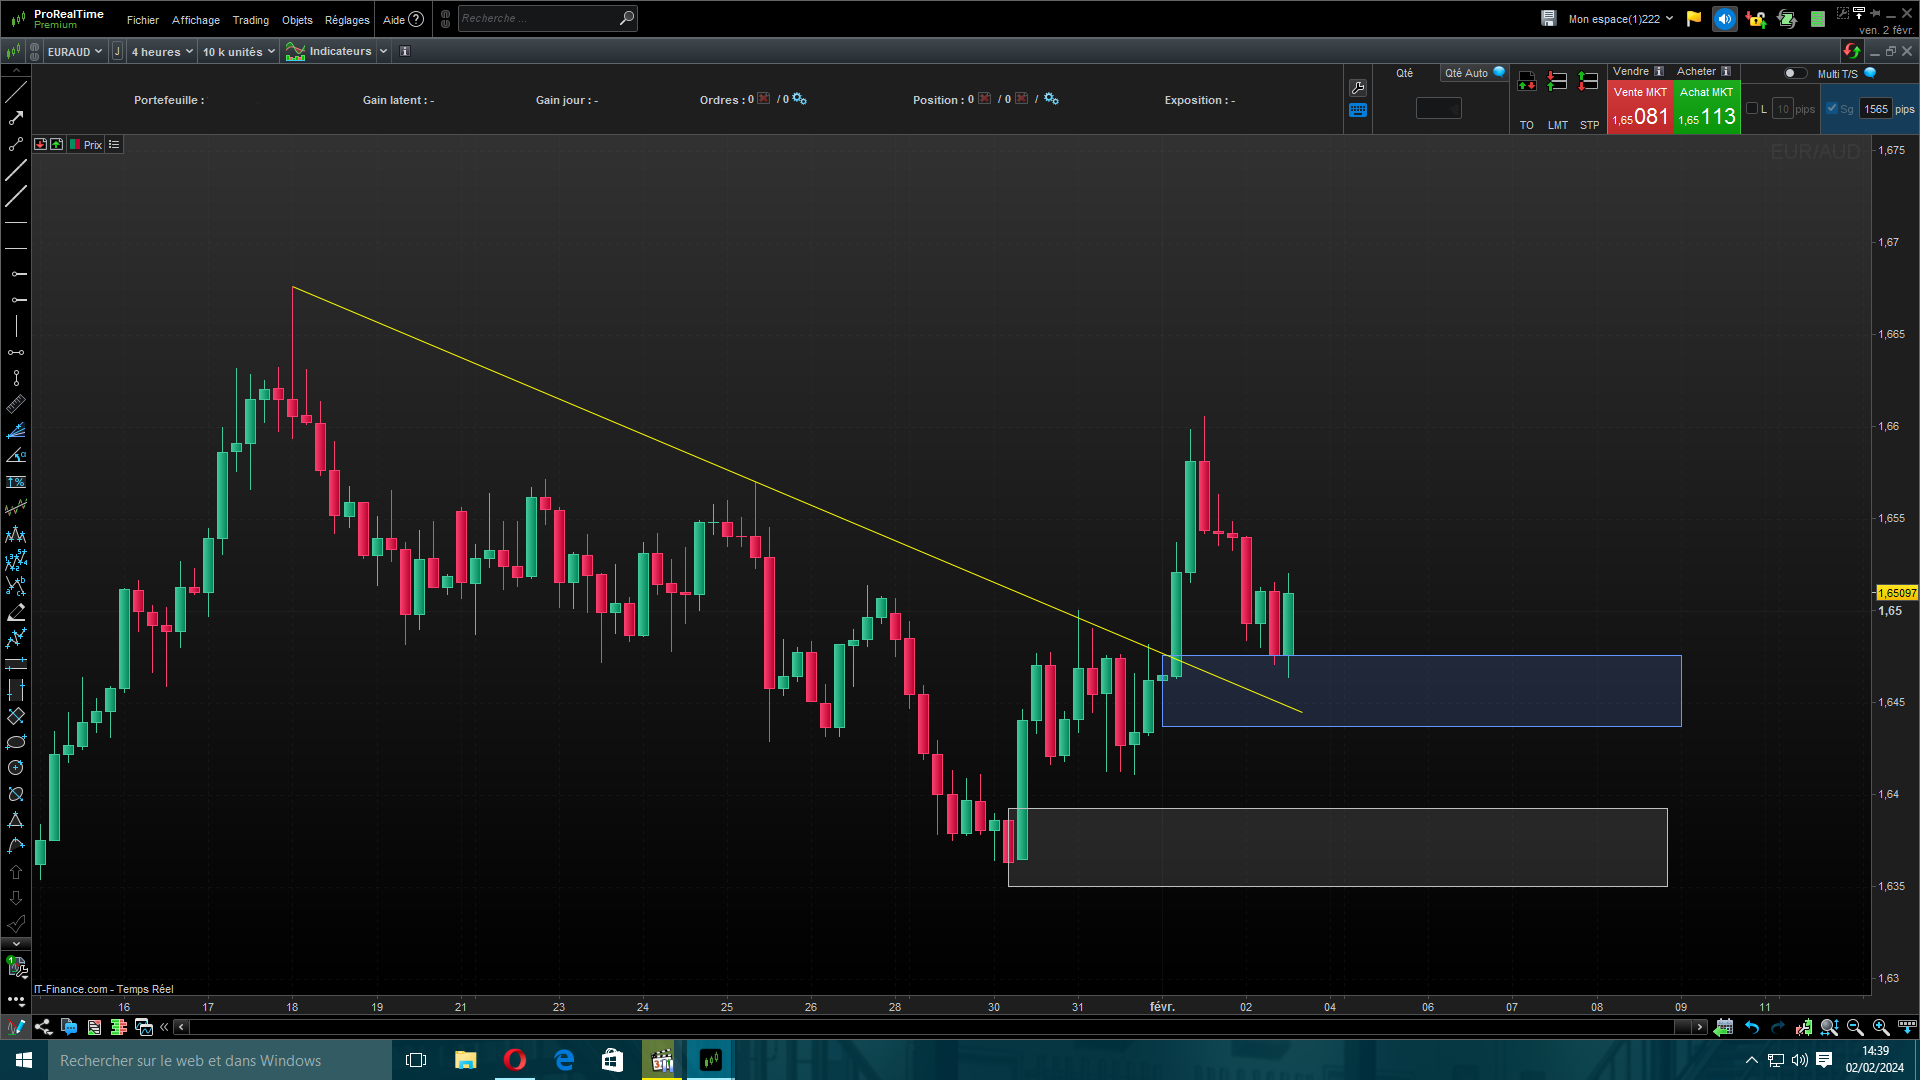Select the LMT limit order icon

pos(1557,82)
